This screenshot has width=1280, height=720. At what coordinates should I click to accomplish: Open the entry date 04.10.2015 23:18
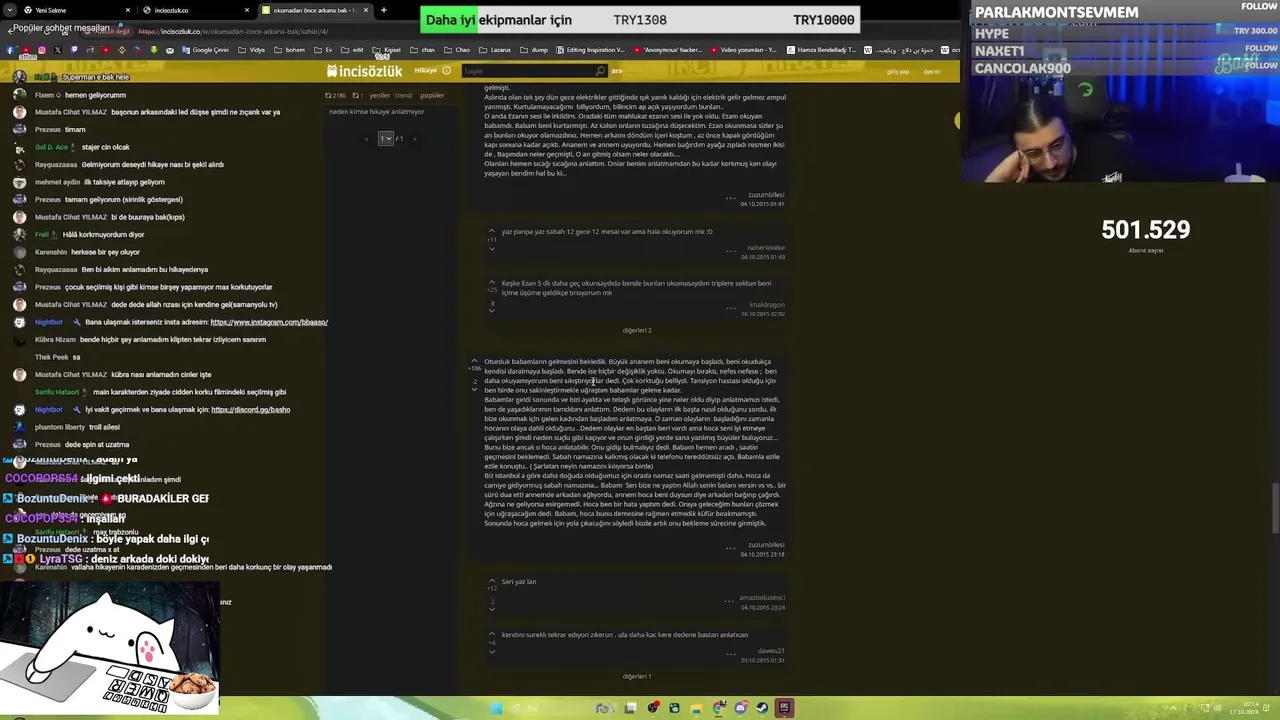point(762,554)
